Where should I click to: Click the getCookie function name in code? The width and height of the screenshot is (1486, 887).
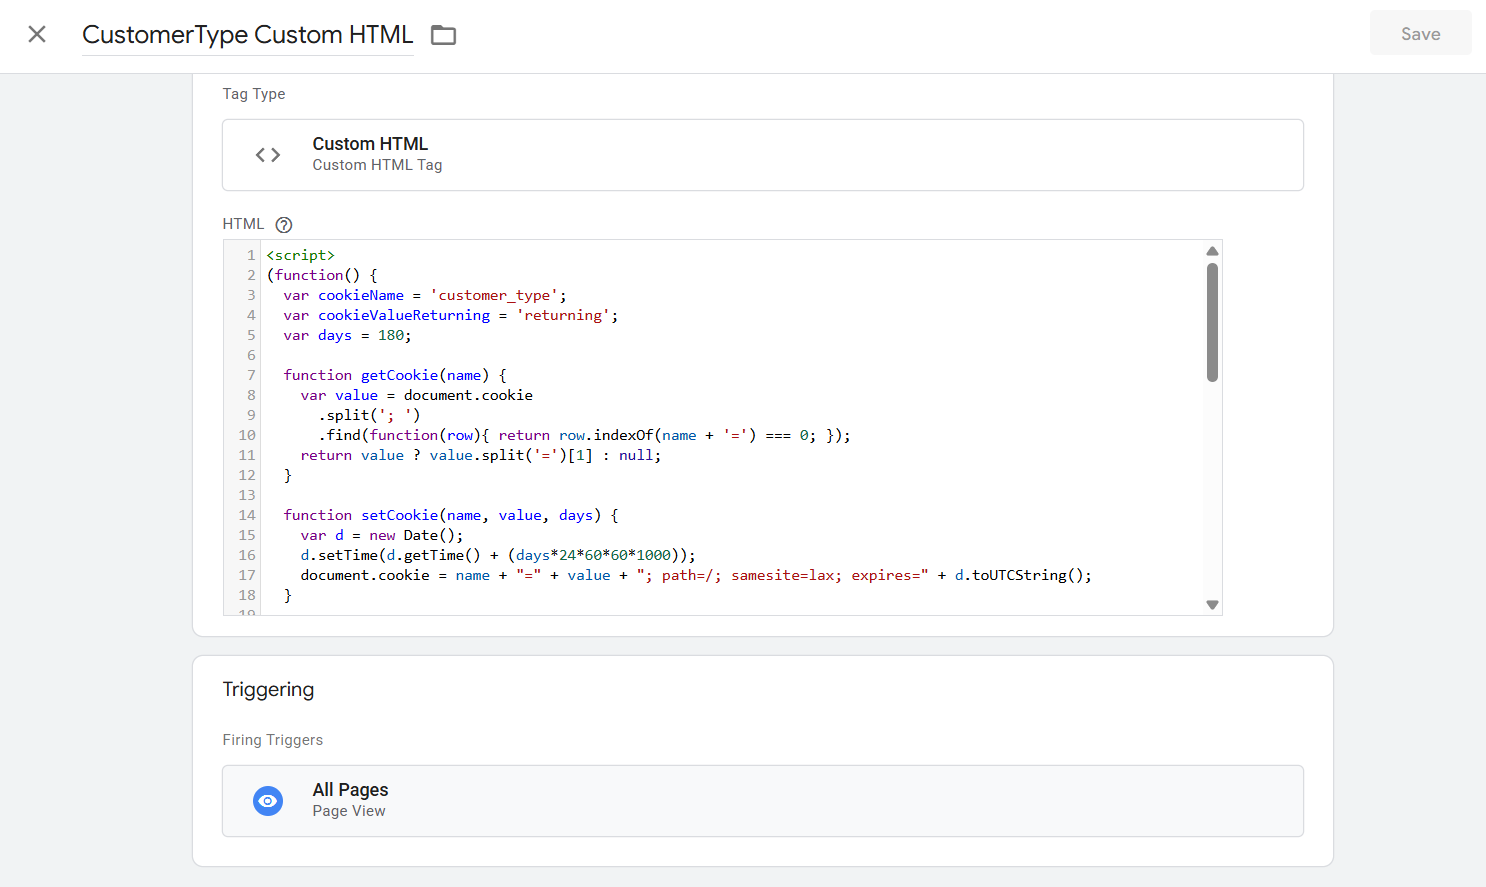click(x=399, y=375)
